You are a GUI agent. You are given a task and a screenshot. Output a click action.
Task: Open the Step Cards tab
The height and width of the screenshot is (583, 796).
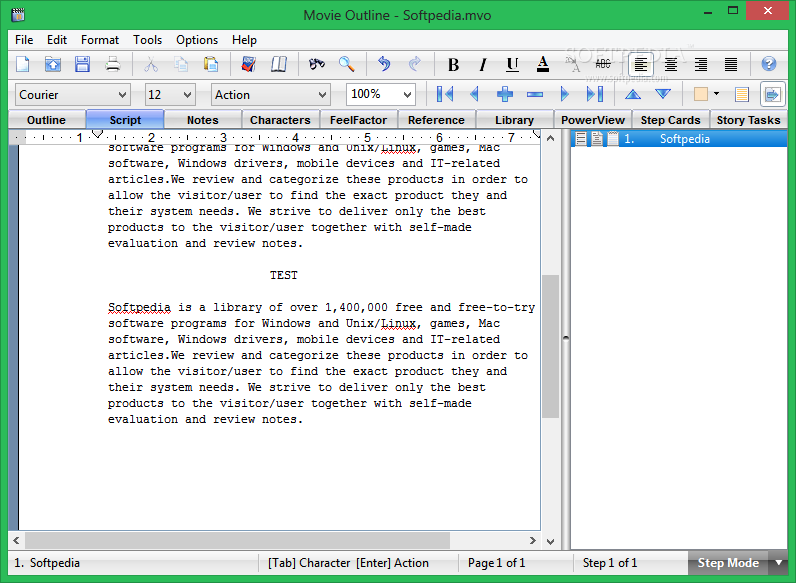[x=670, y=120]
